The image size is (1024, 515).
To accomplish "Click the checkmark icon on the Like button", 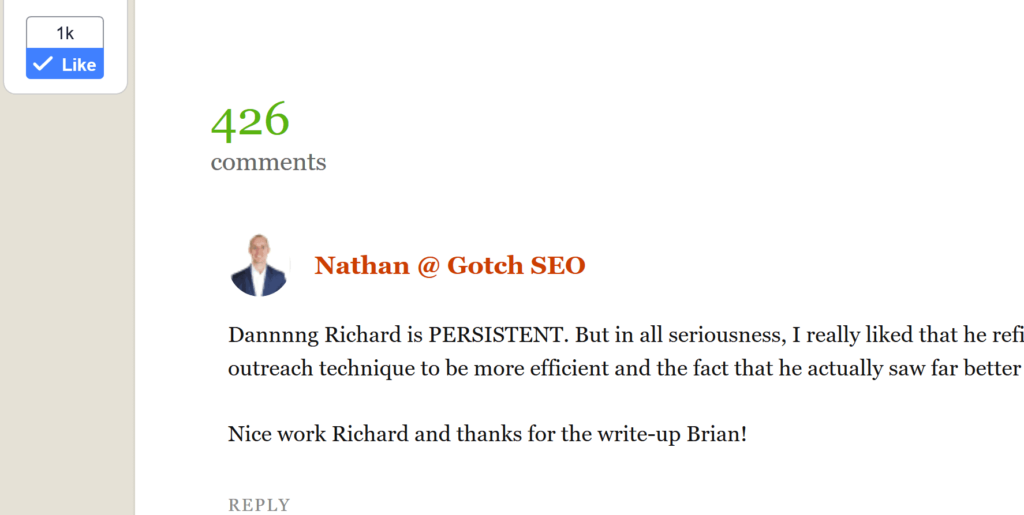I will point(42,64).
